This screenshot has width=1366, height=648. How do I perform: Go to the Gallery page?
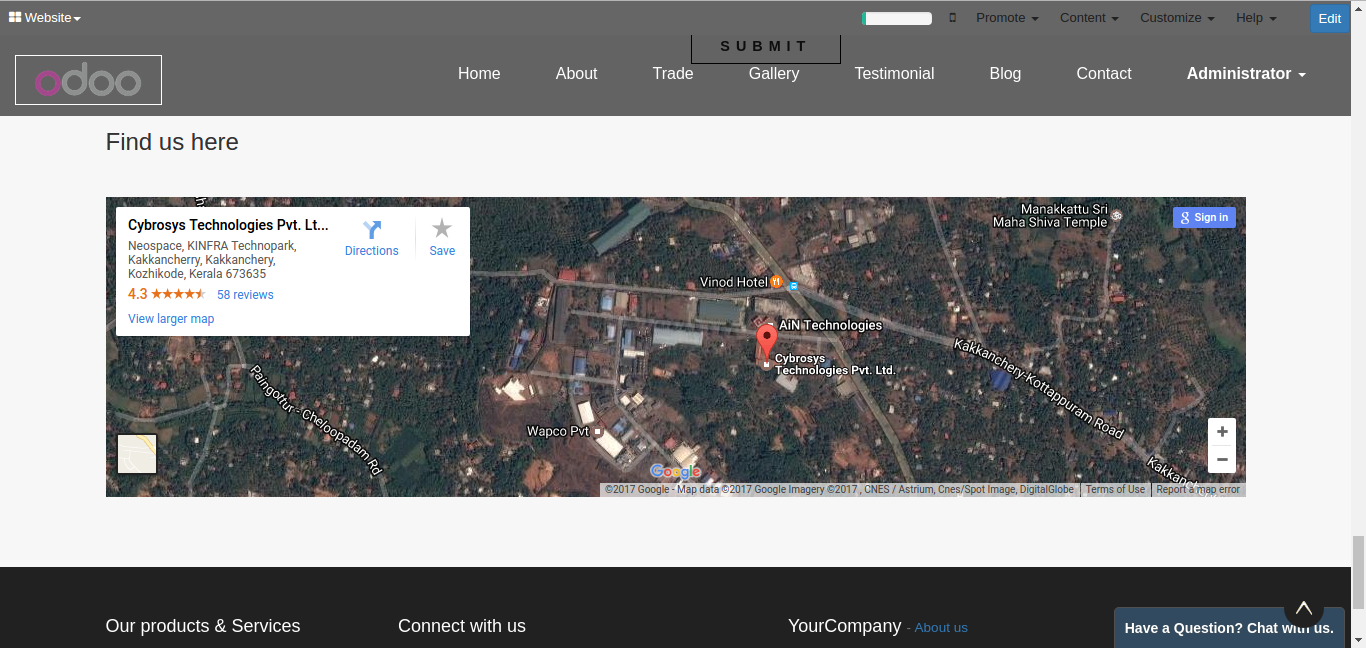tap(773, 74)
